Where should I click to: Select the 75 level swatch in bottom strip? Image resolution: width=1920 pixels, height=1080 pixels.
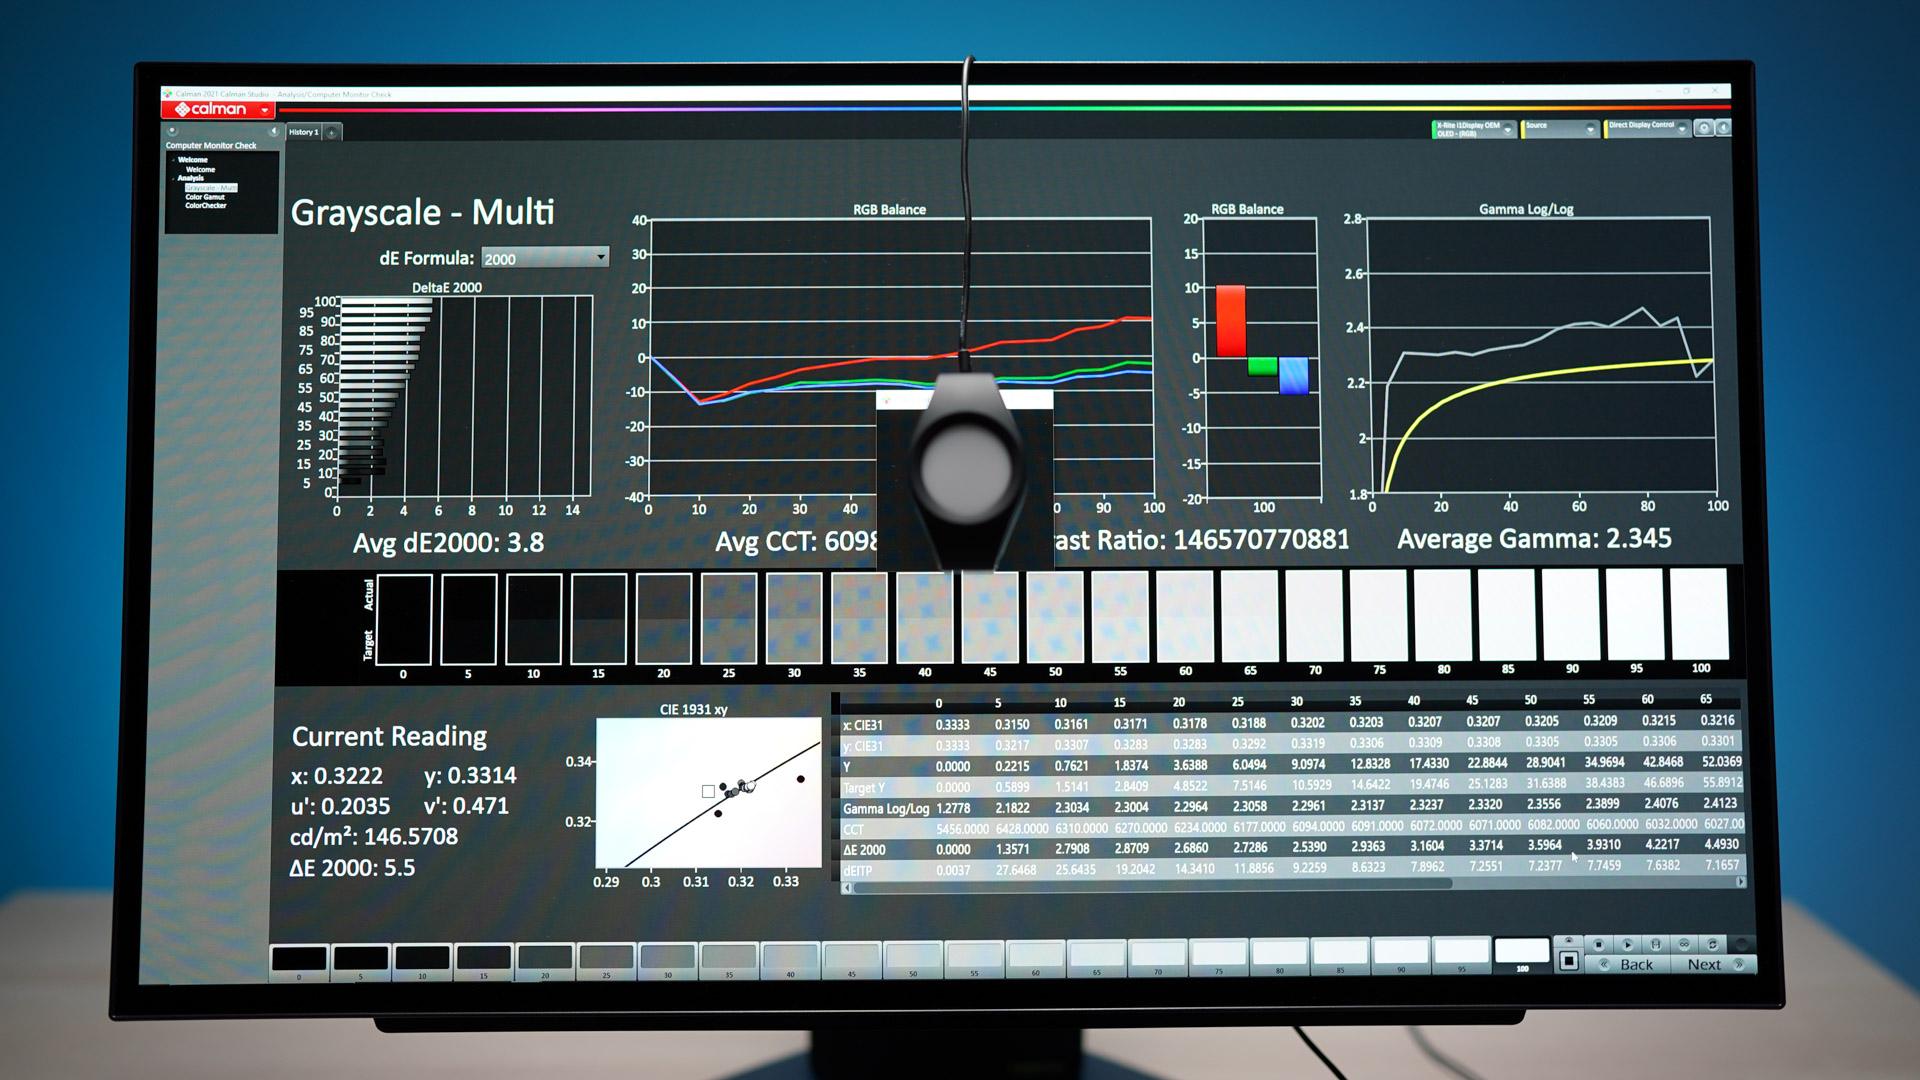point(1218,956)
